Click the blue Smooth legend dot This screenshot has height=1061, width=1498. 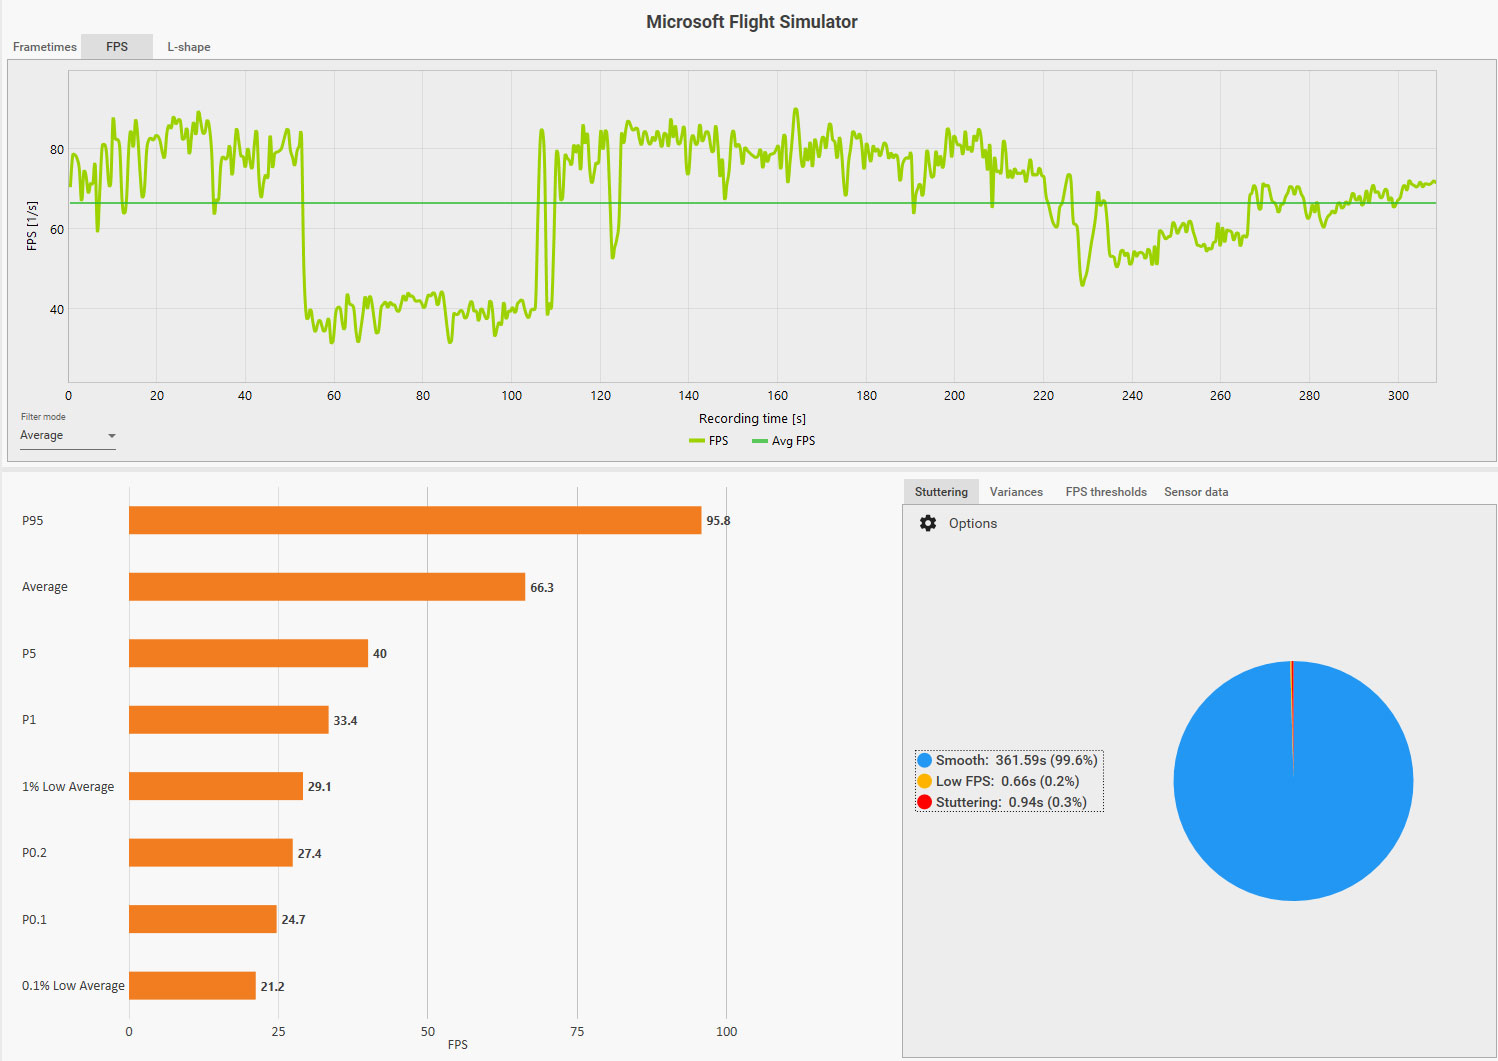click(924, 760)
